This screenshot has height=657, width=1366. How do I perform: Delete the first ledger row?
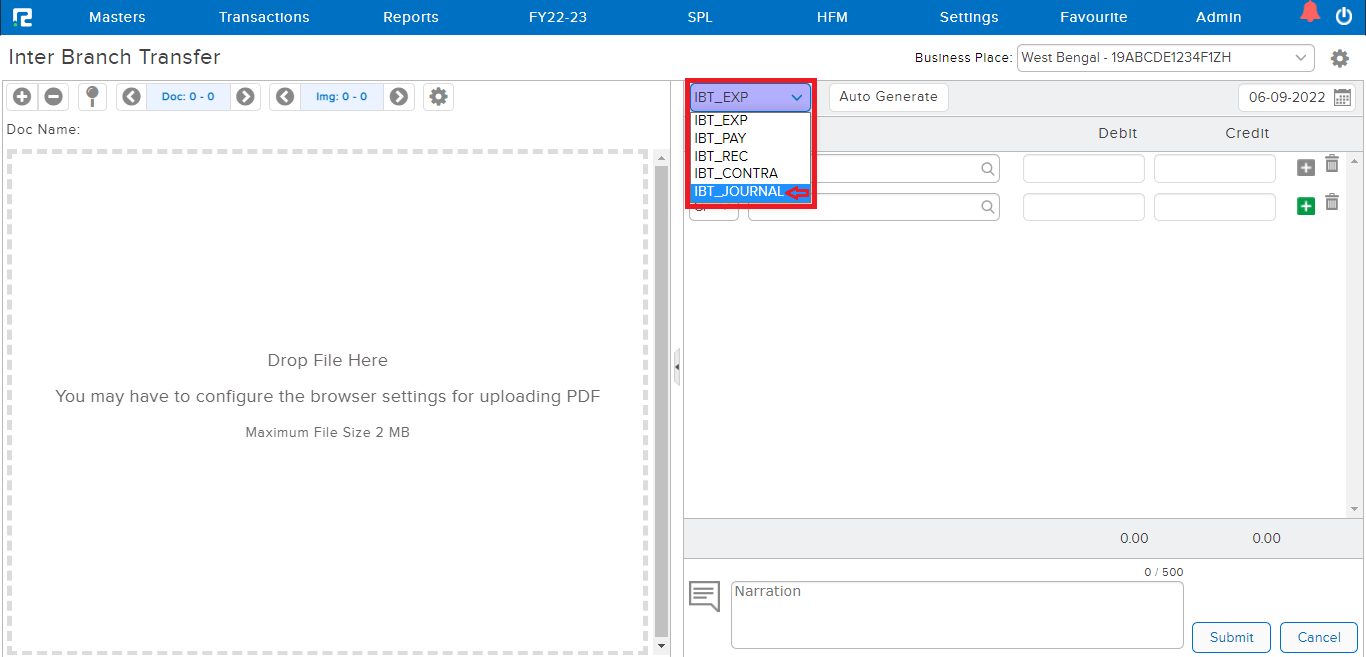pyautogui.click(x=1332, y=165)
